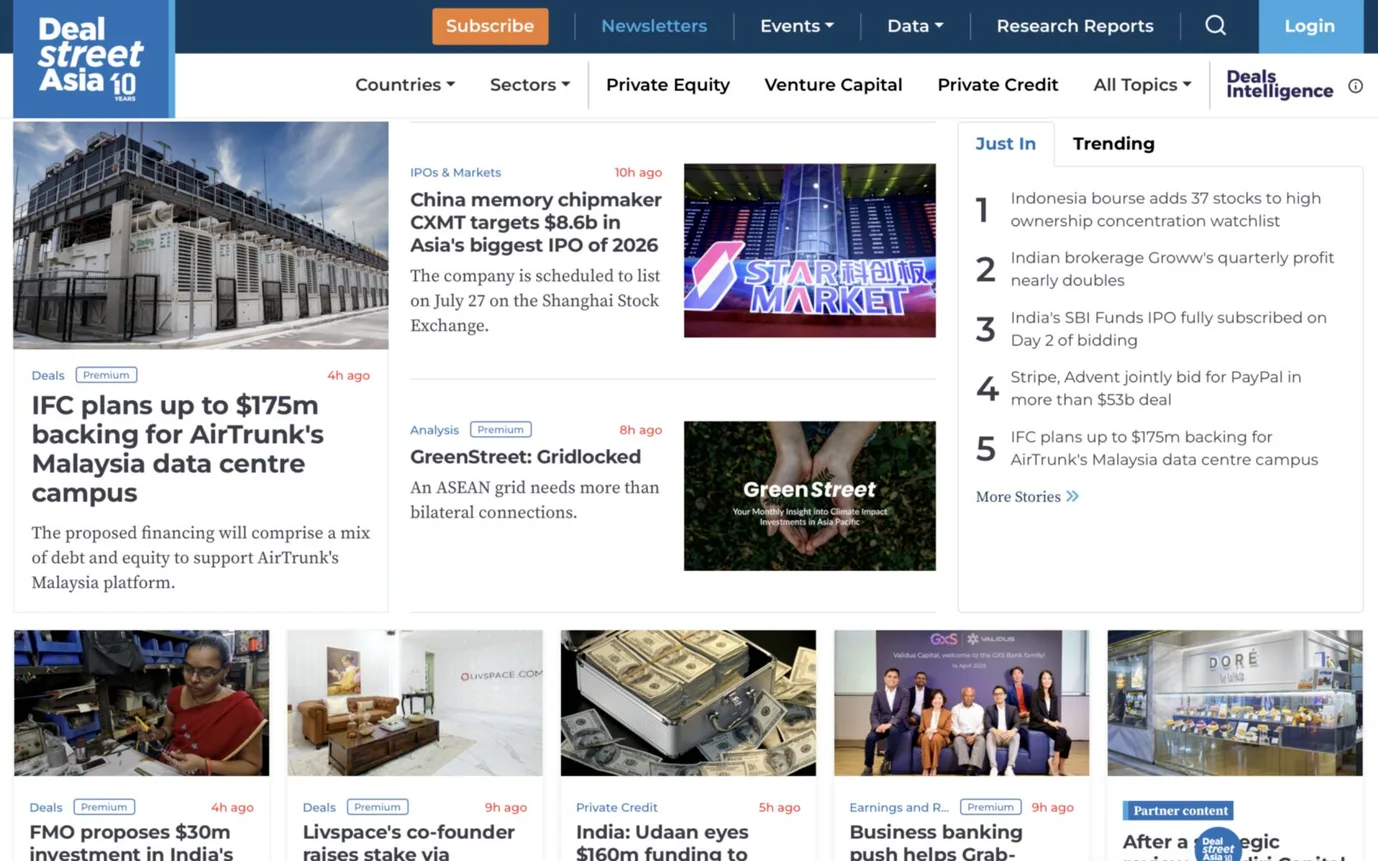The height and width of the screenshot is (861, 1378).
Task: Open the All Topics dropdown
Action: click(x=1142, y=85)
